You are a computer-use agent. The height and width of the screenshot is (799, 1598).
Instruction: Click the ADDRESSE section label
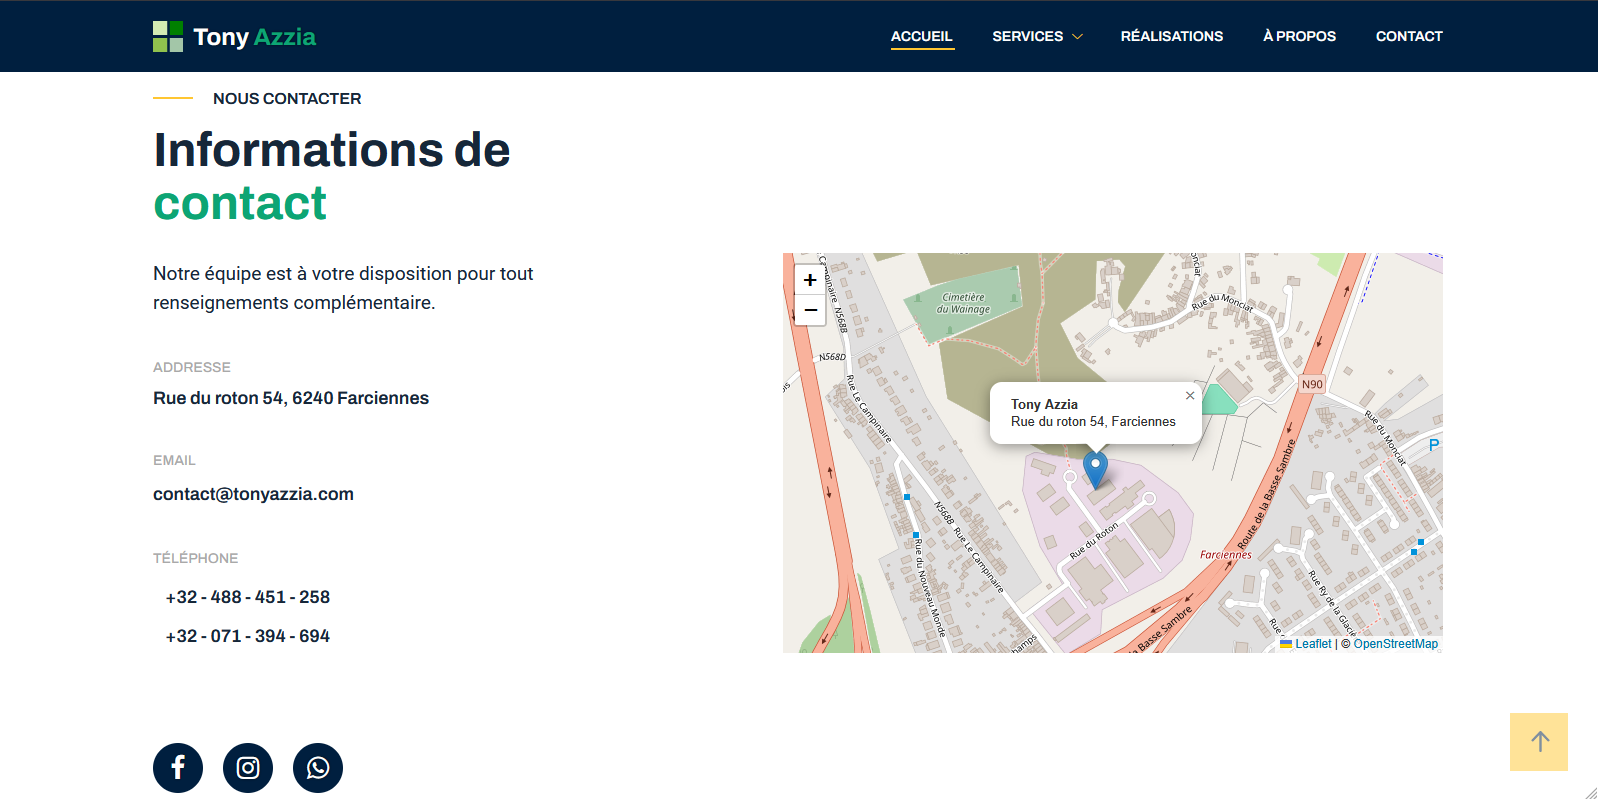coord(191,367)
